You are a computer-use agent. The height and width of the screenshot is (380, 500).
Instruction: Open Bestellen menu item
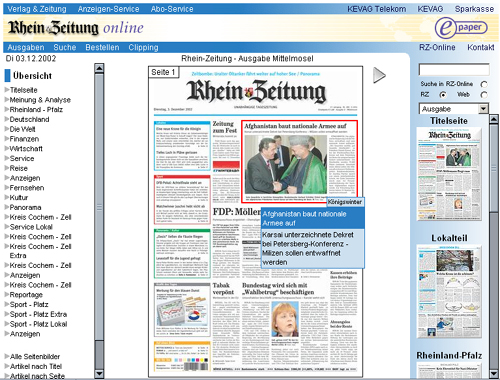coord(102,47)
